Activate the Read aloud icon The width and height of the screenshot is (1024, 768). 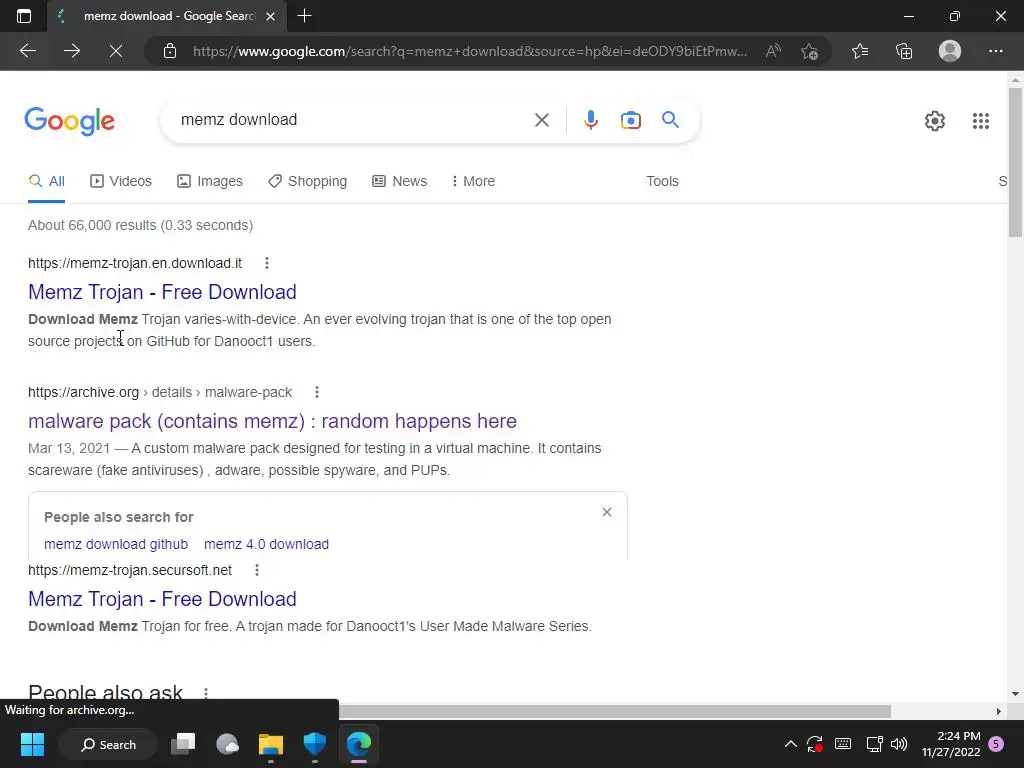(x=773, y=51)
